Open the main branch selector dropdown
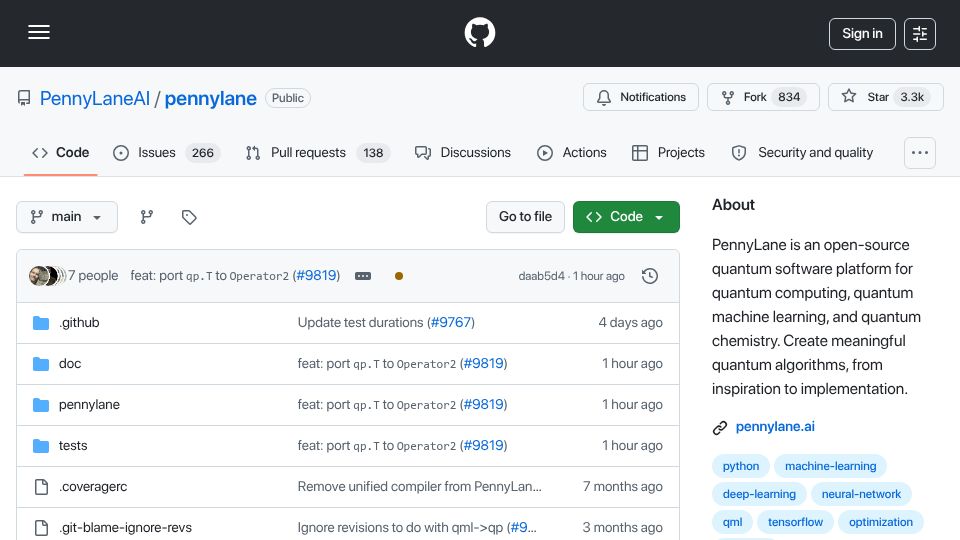Image resolution: width=960 pixels, height=540 pixels. (x=67, y=217)
